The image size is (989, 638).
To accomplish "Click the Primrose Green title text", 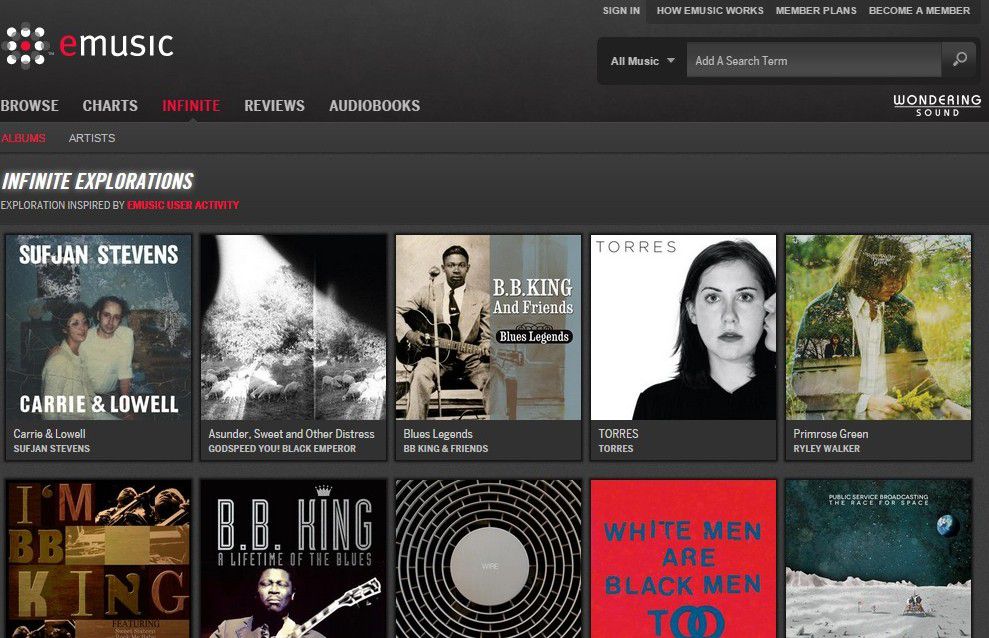I will tap(831, 434).
